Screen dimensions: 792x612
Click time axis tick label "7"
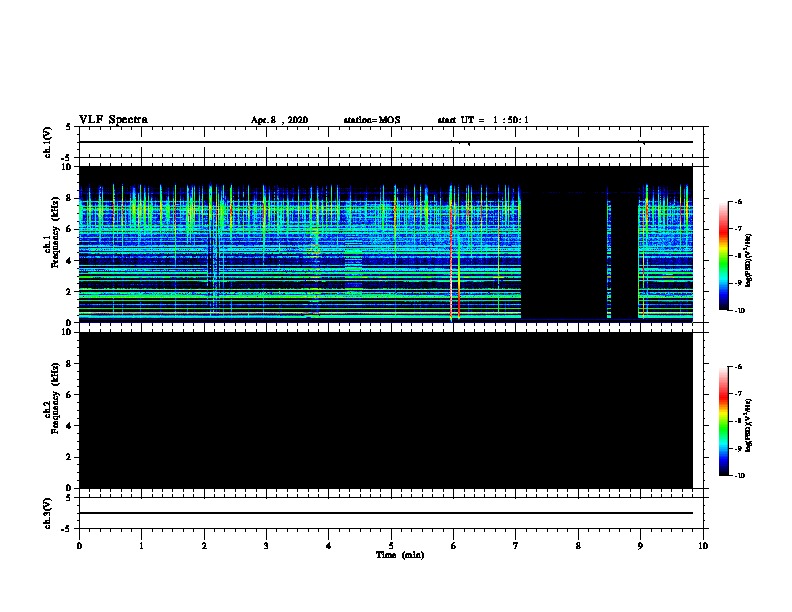pyautogui.click(x=516, y=546)
